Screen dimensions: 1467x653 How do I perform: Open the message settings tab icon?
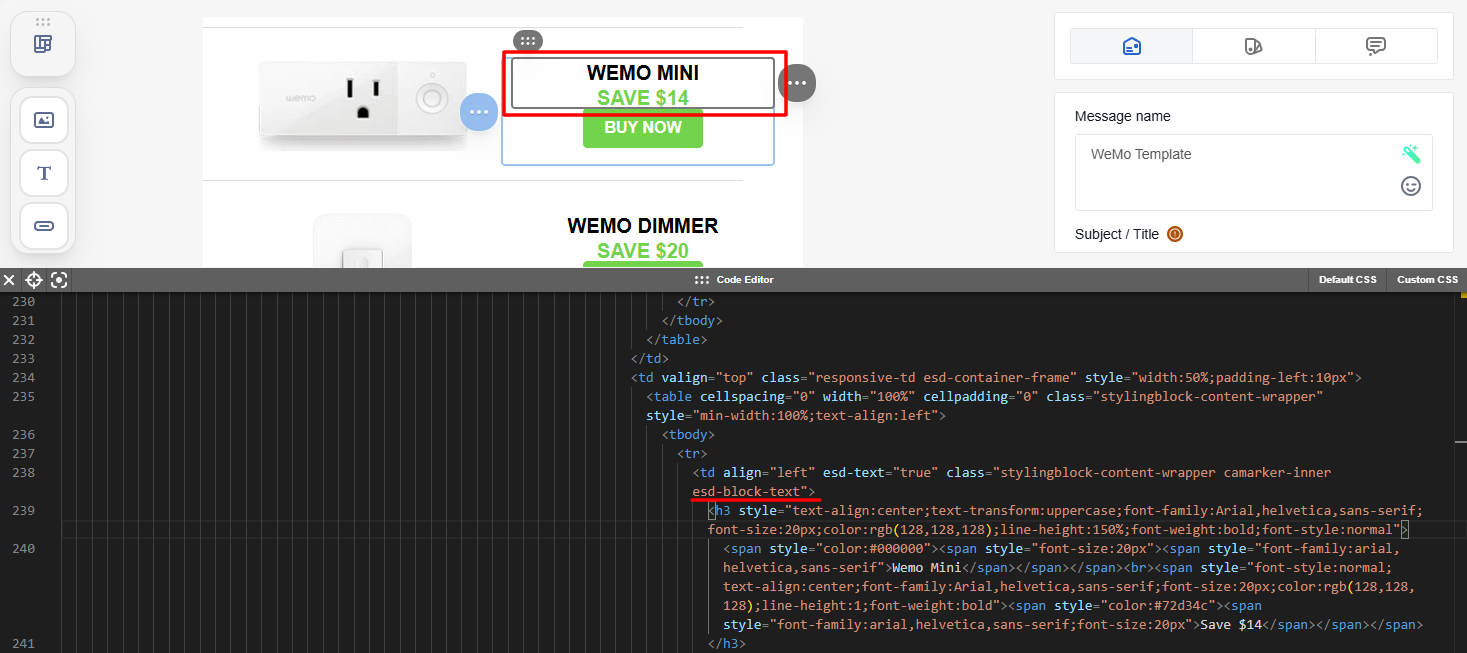pos(1132,46)
